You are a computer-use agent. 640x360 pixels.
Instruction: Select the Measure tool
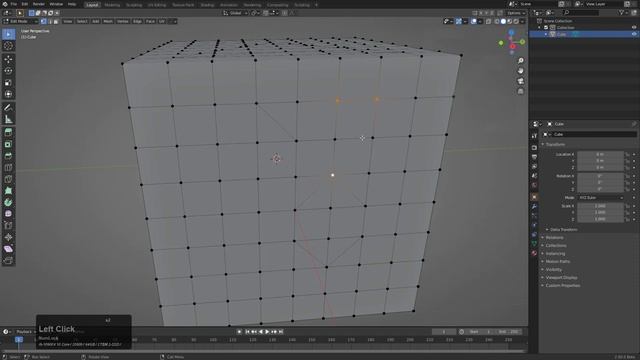pyautogui.click(x=8, y=119)
